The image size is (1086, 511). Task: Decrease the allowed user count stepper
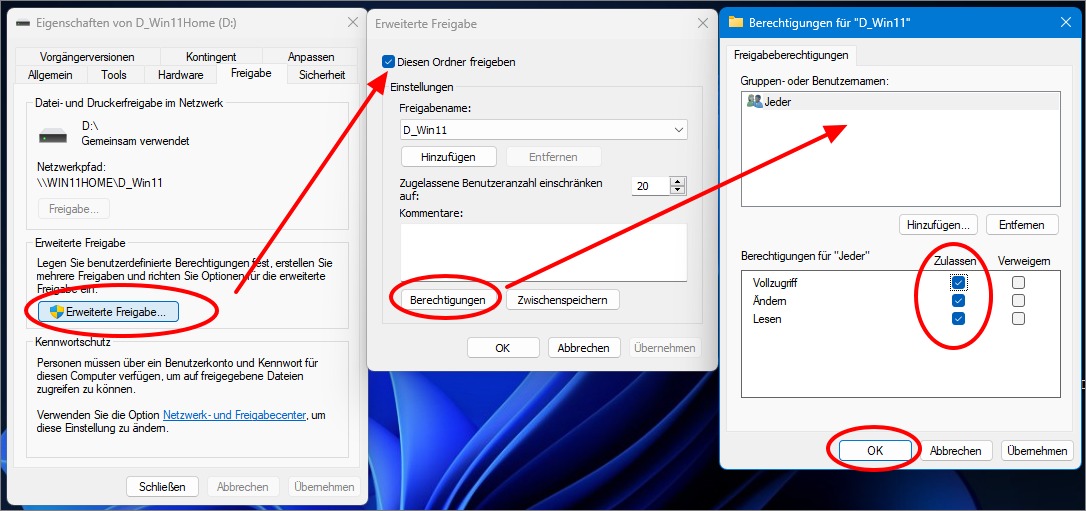pyautogui.click(x=677, y=190)
